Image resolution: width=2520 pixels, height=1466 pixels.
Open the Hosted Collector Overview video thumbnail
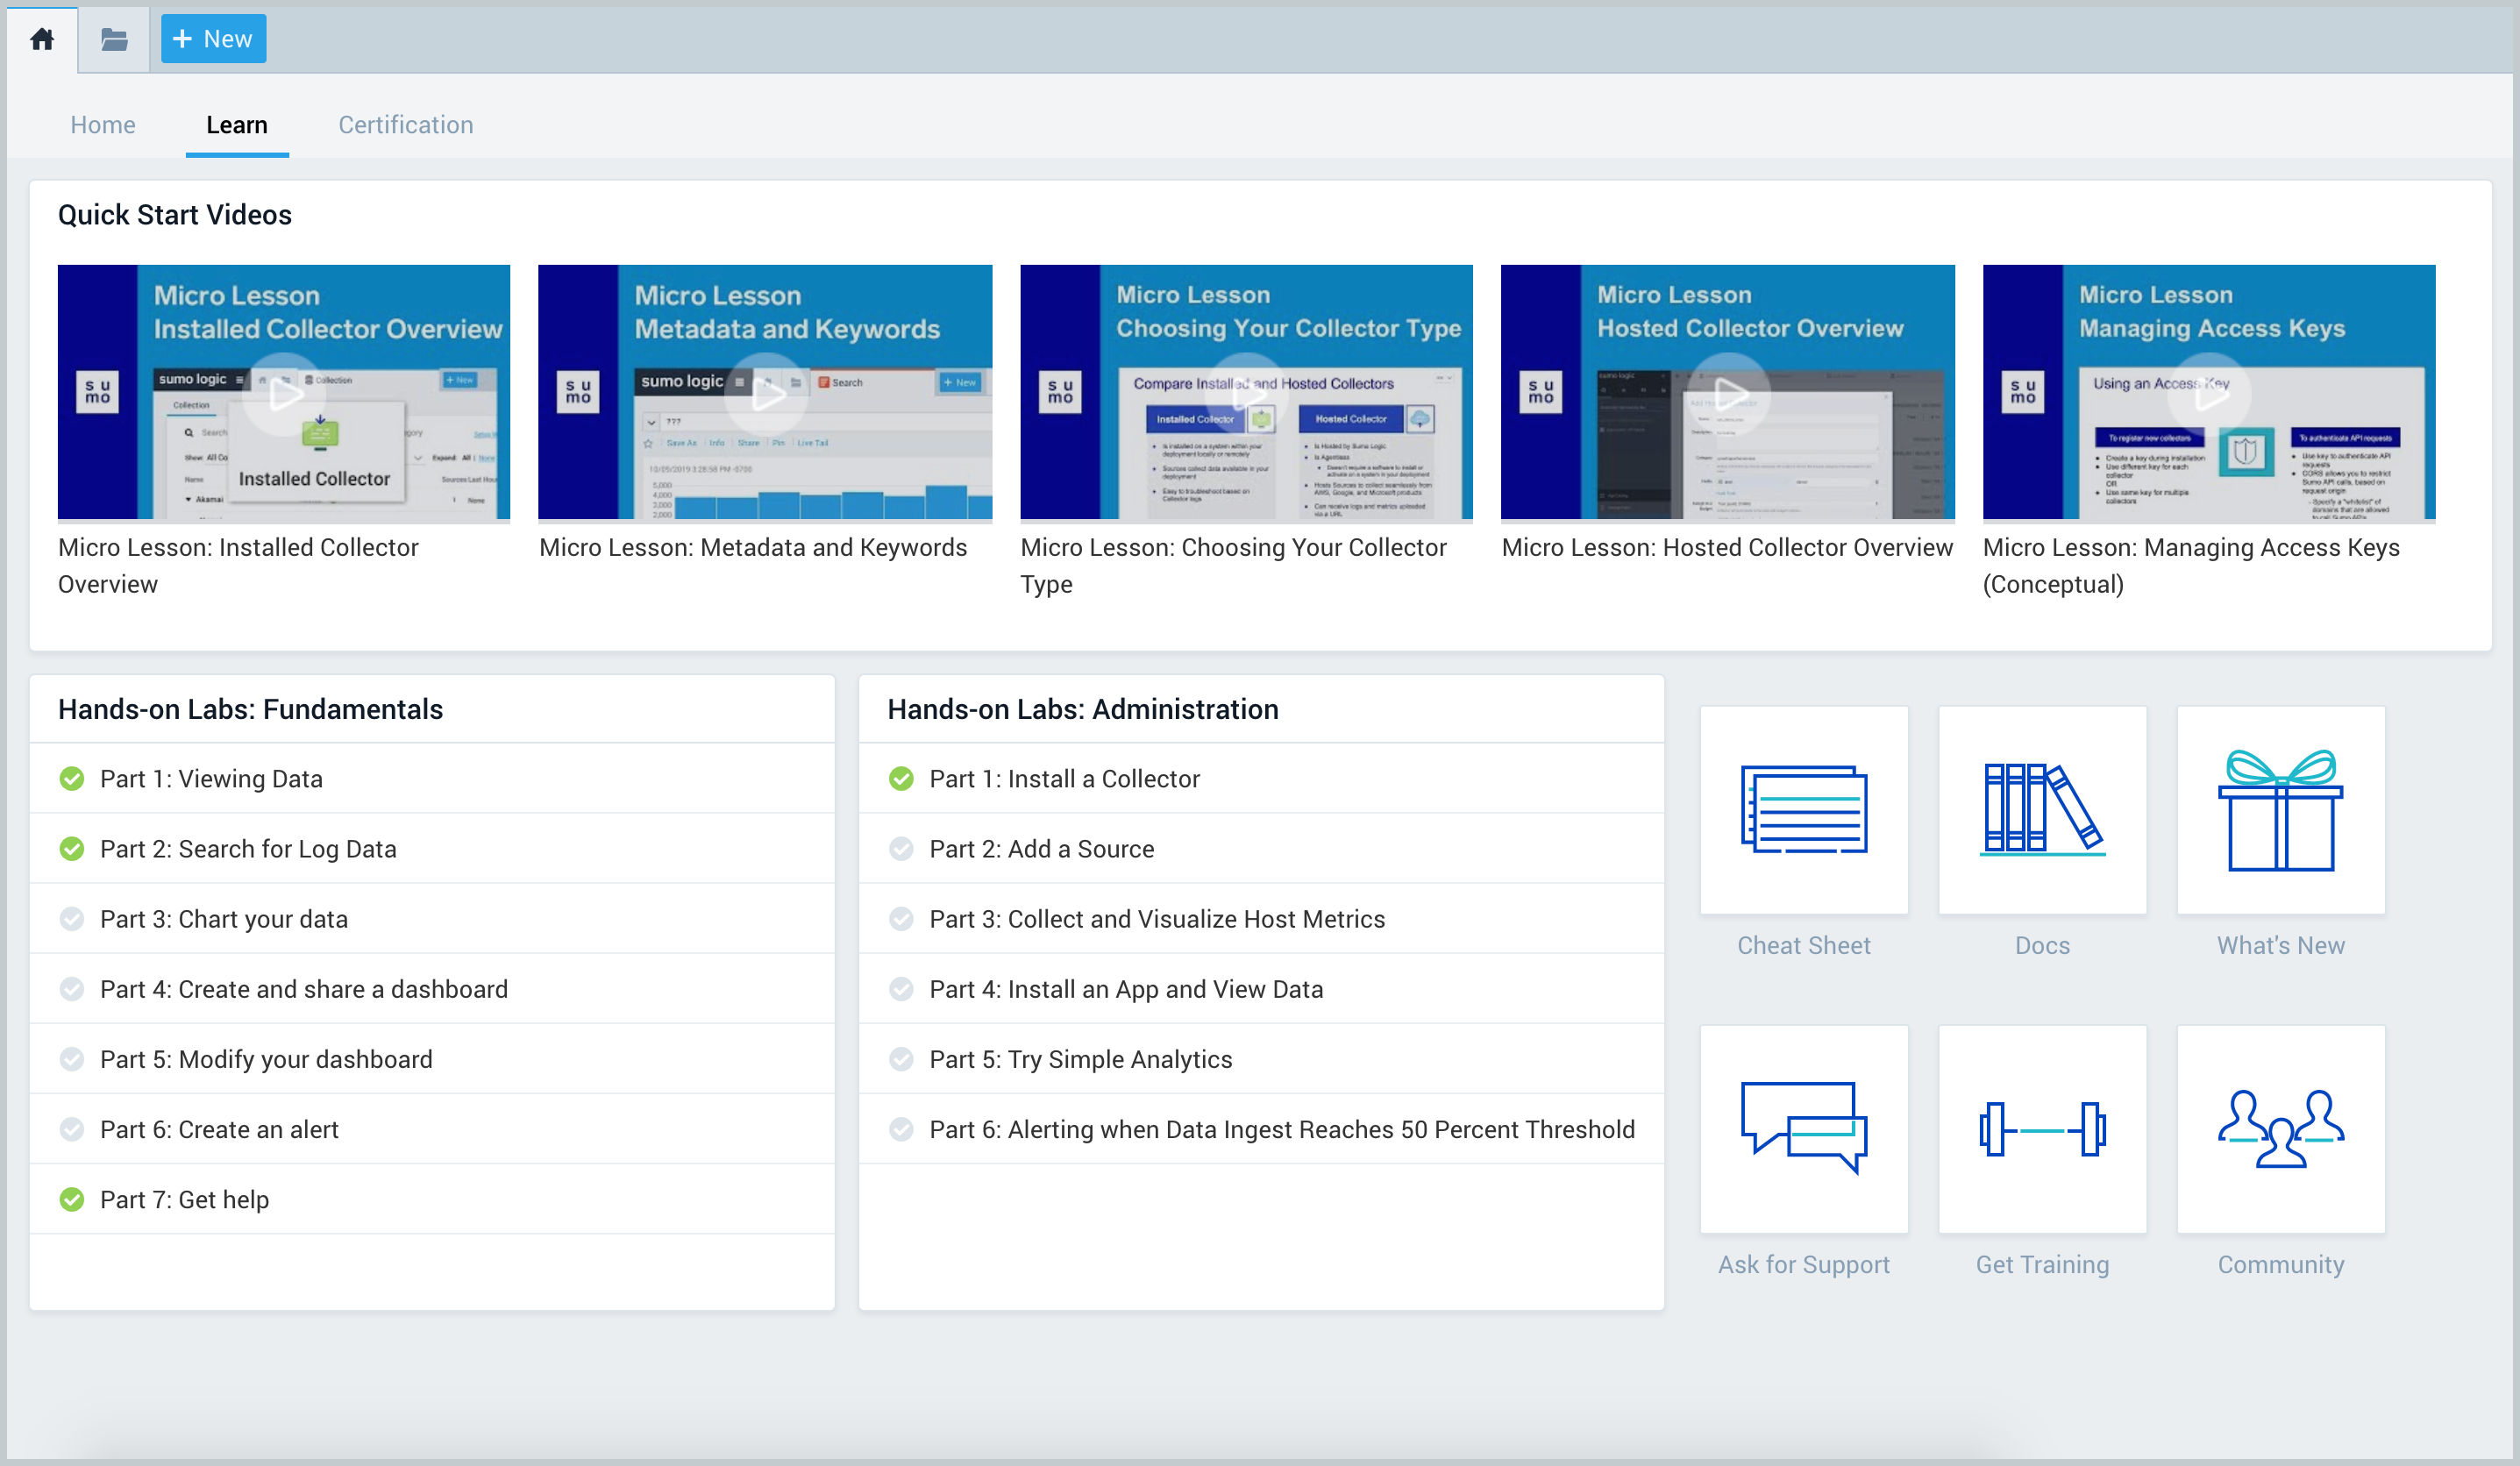1727,393
